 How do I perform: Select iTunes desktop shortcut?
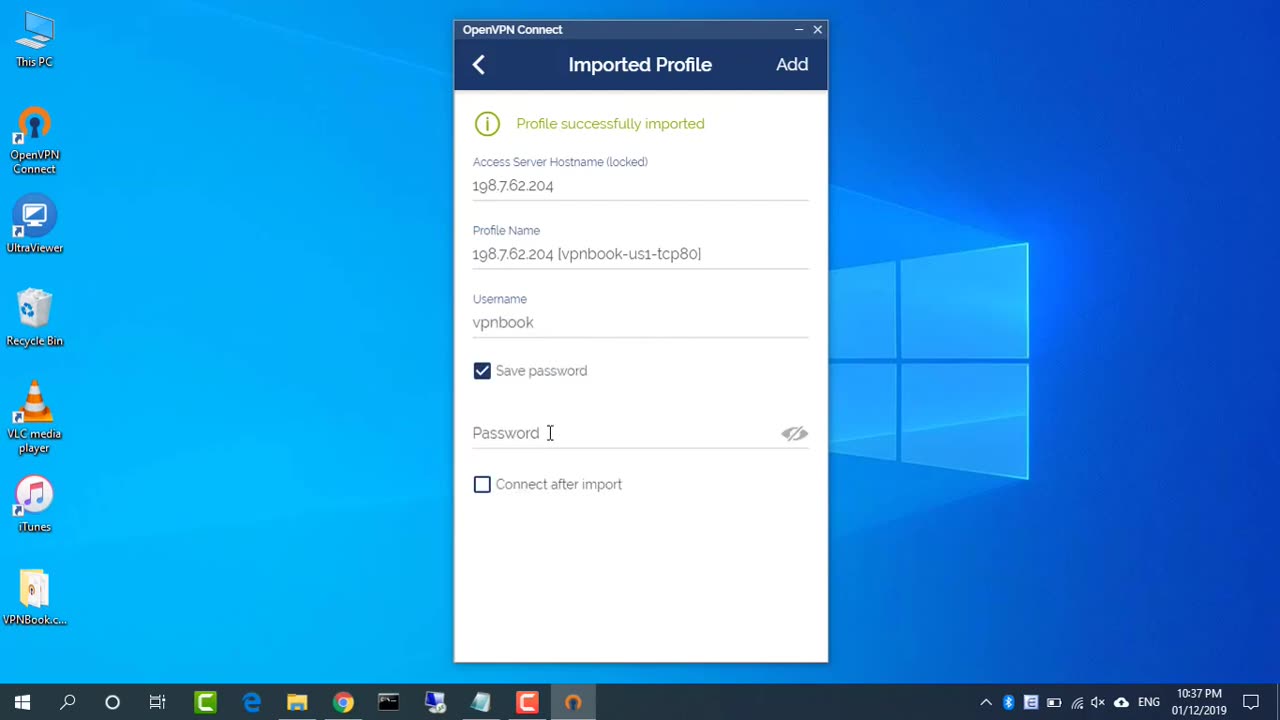[34, 504]
